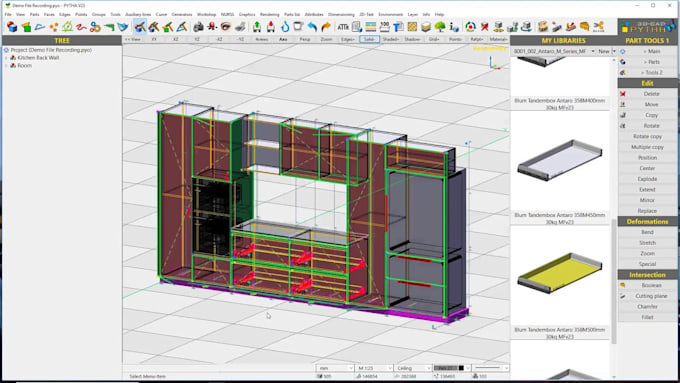Click the green and yellow cube icon in the toolbar
This screenshot has width=680, height=383.
pos(26,27)
